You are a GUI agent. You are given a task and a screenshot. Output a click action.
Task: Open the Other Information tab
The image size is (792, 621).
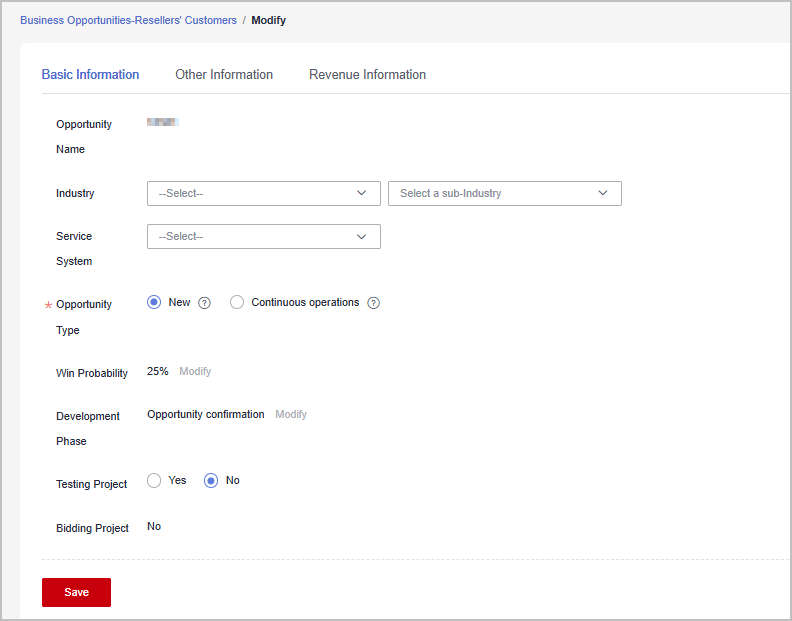tap(224, 74)
